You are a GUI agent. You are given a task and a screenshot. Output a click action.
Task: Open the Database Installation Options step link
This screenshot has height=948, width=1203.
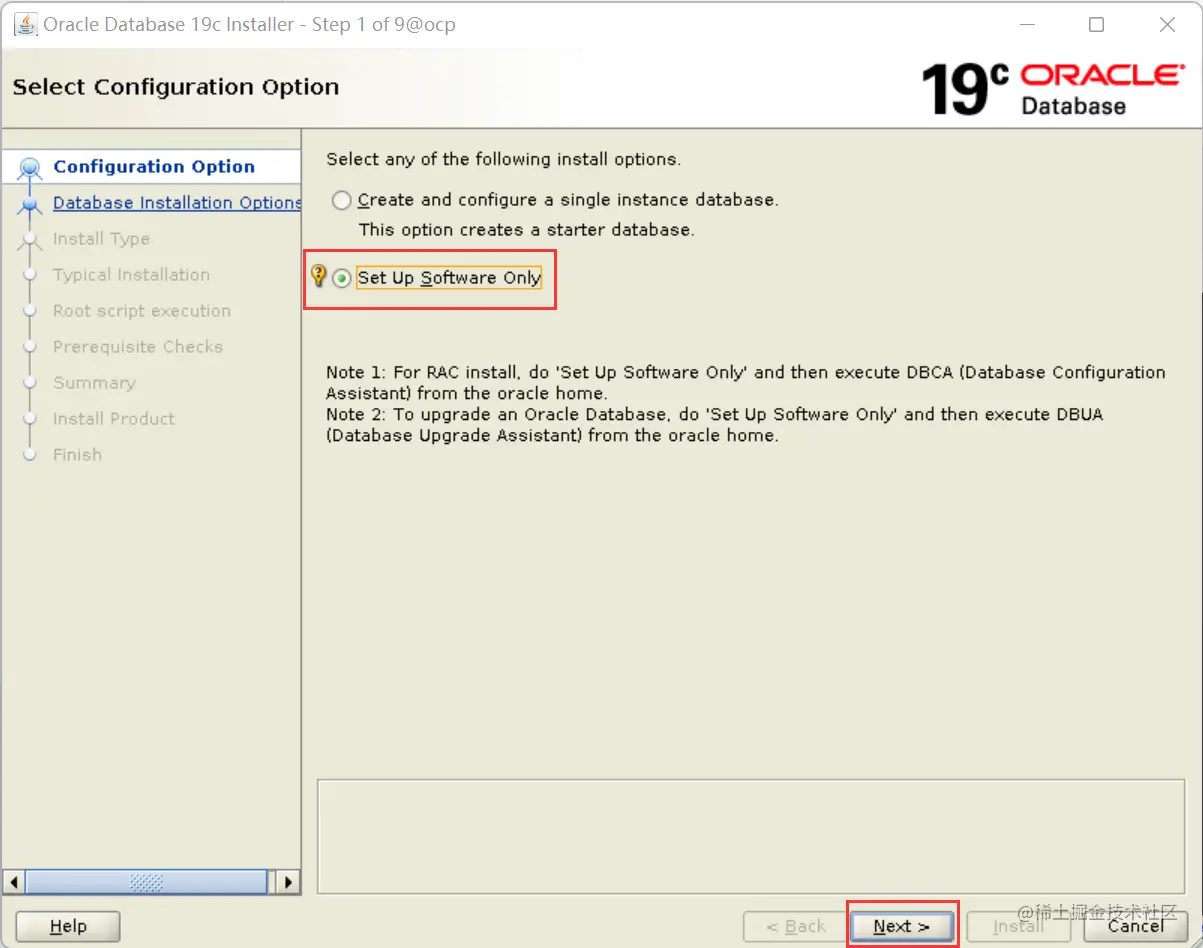pyautogui.click(x=177, y=203)
